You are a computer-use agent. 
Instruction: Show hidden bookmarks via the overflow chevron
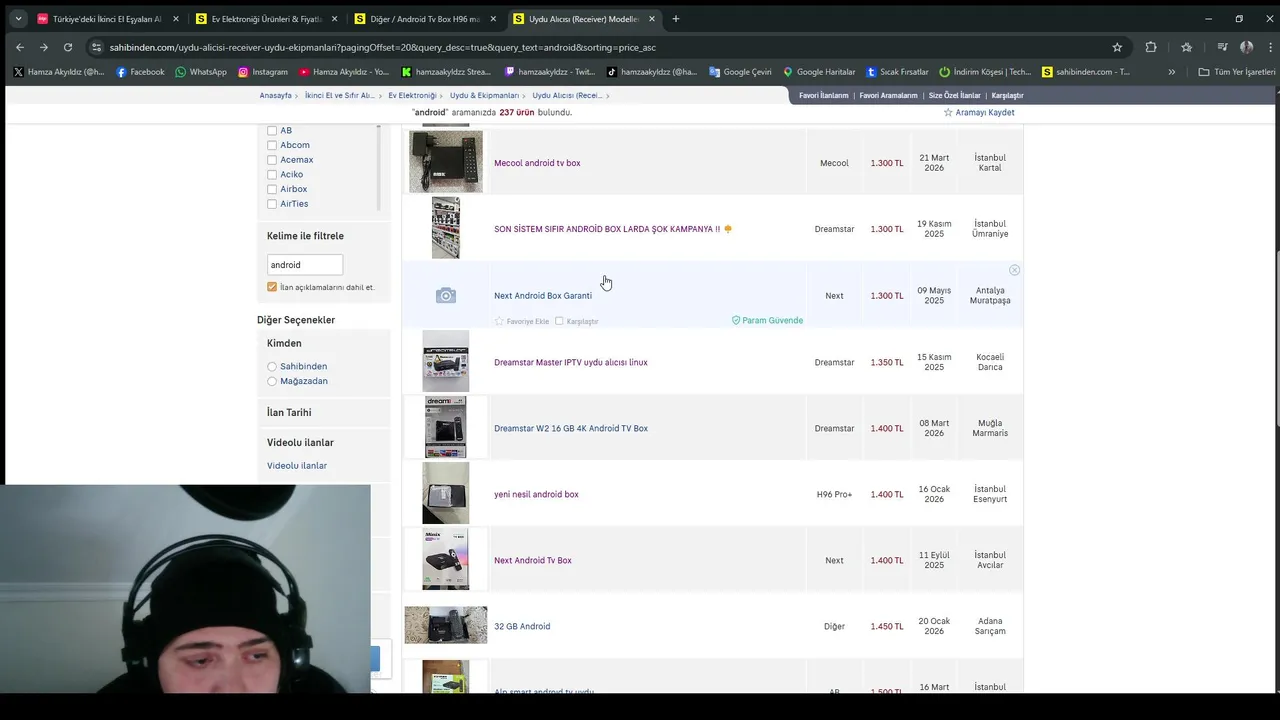[1172, 72]
